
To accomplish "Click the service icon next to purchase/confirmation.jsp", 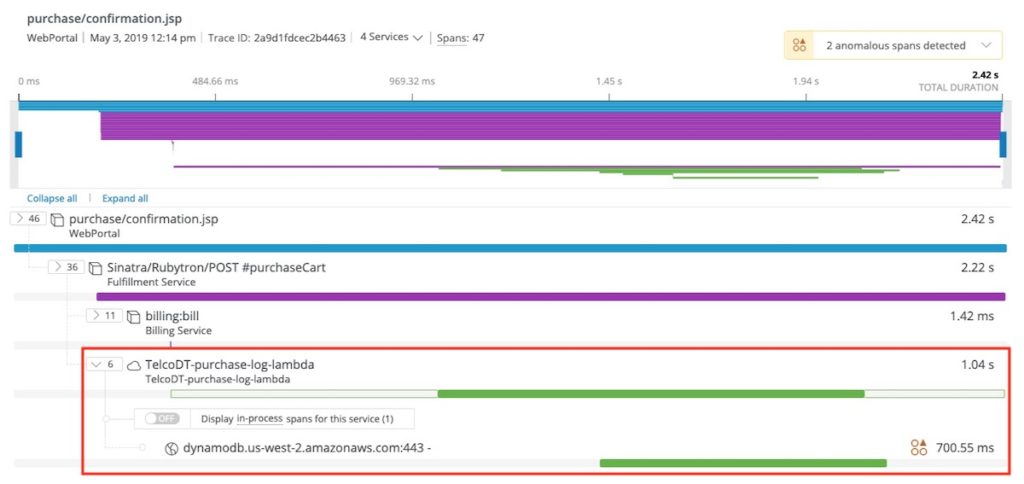I will pos(57,219).
